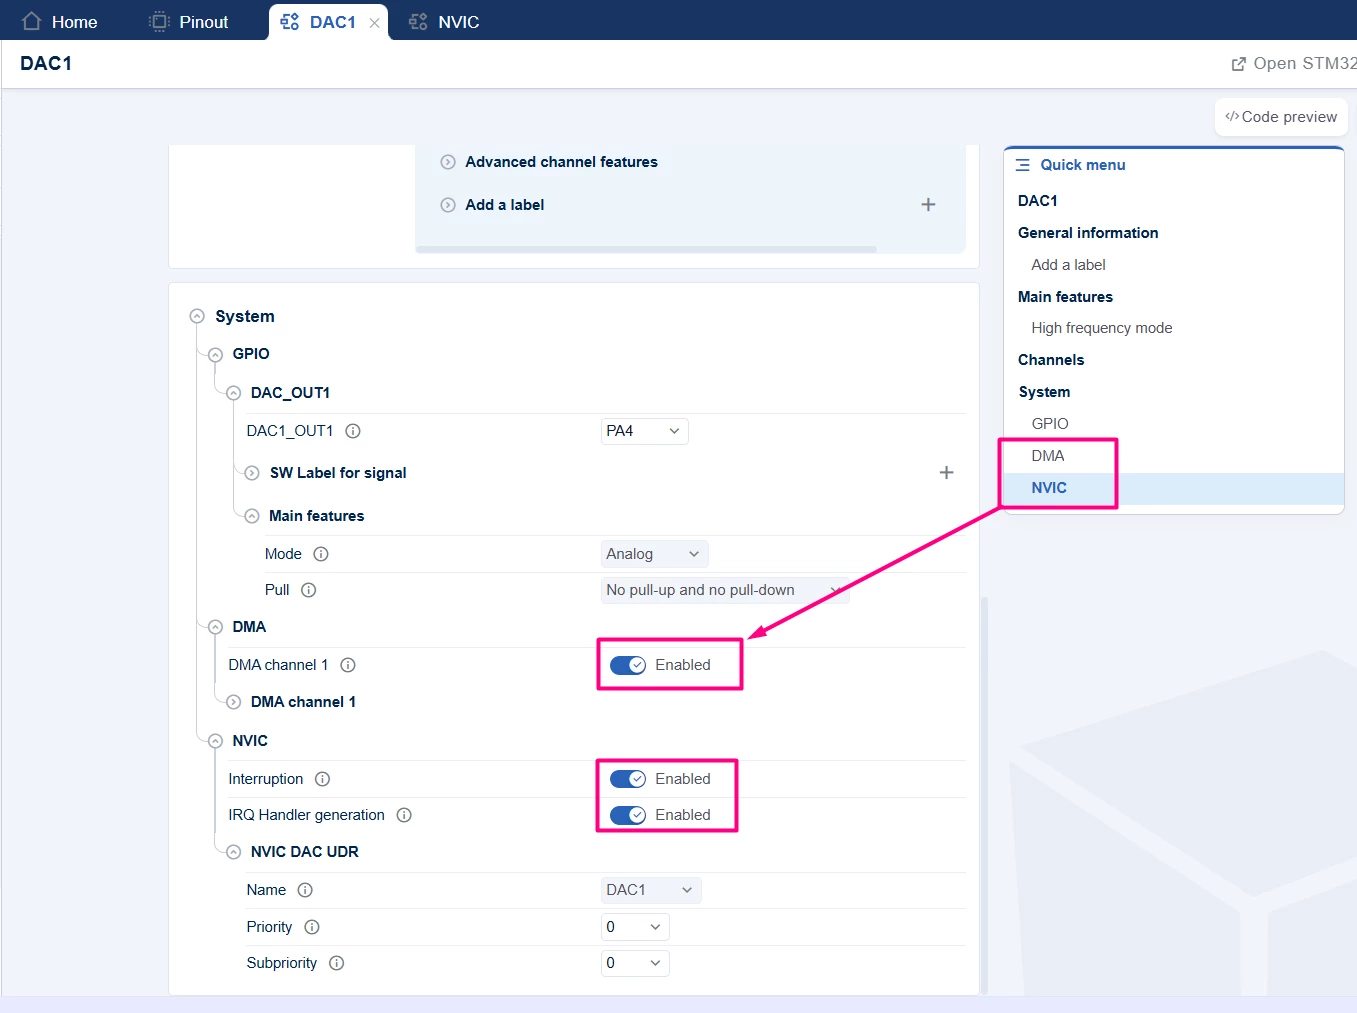Switch to the Pinout tab

188,21
